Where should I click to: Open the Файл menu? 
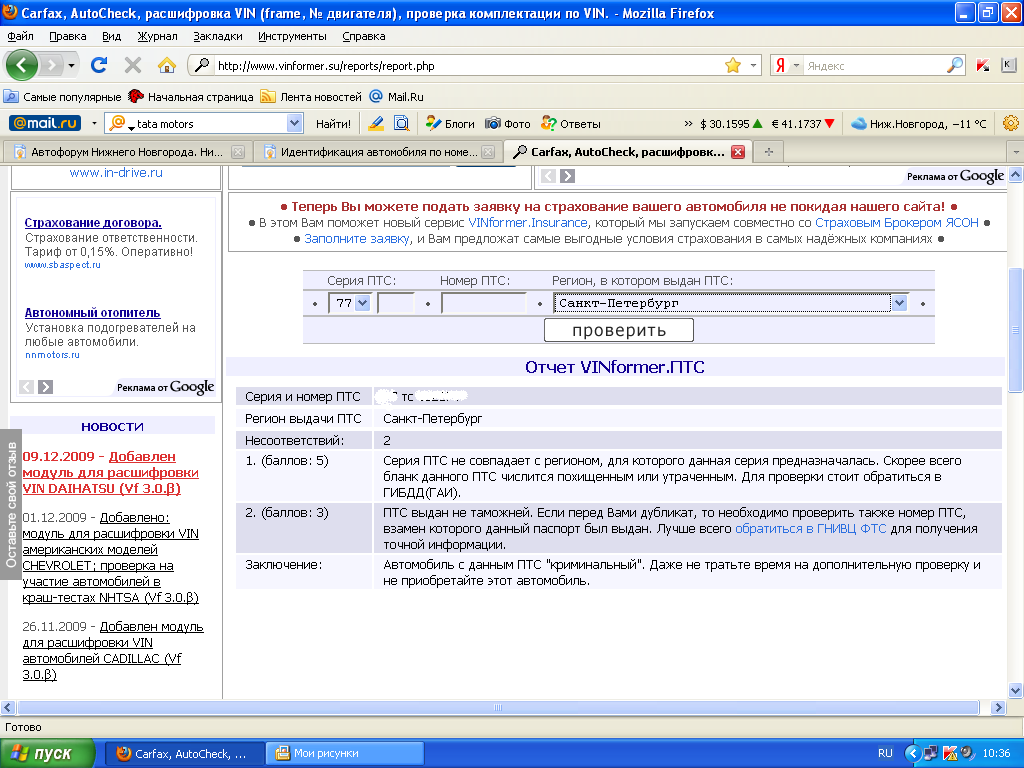pos(20,36)
